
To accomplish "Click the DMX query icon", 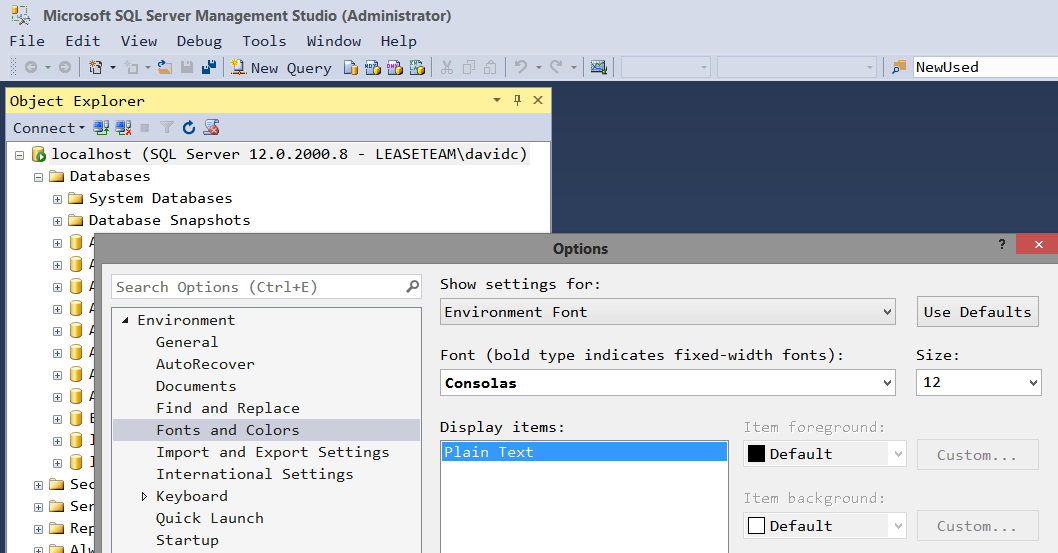I will (395, 67).
